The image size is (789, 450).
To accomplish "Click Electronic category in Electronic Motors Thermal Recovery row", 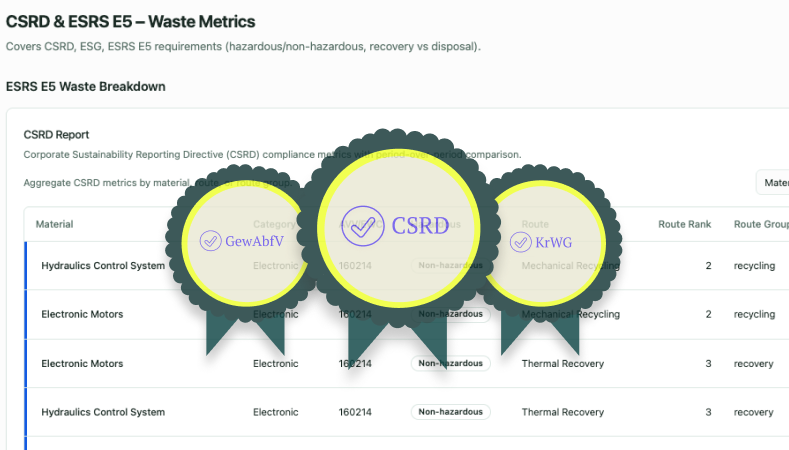I will pos(275,363).
